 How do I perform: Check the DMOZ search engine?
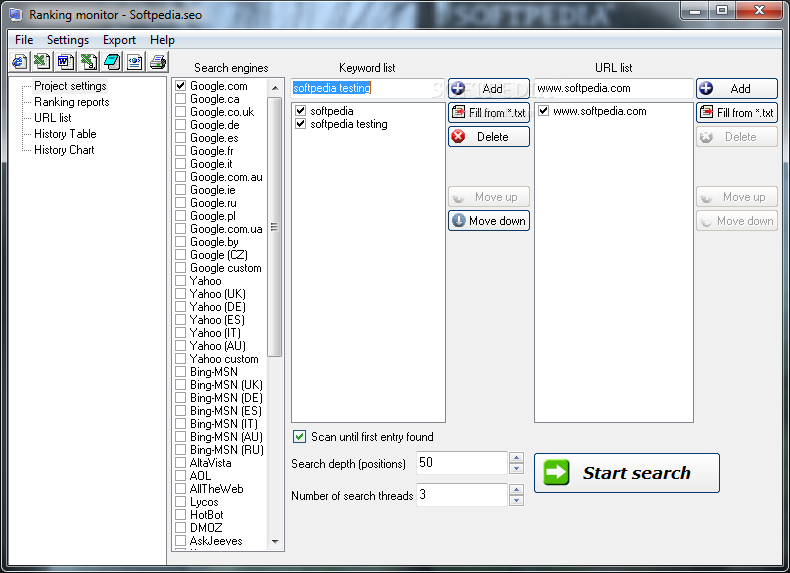point(180,528)
